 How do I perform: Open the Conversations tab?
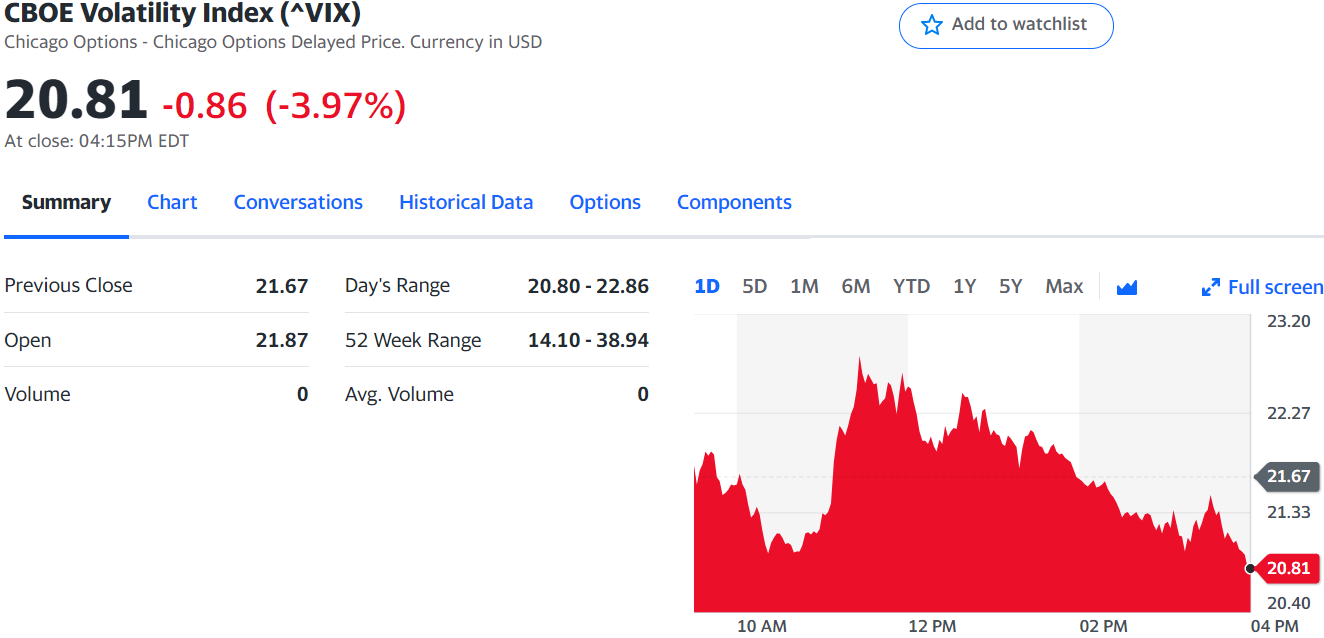point(298,202)
